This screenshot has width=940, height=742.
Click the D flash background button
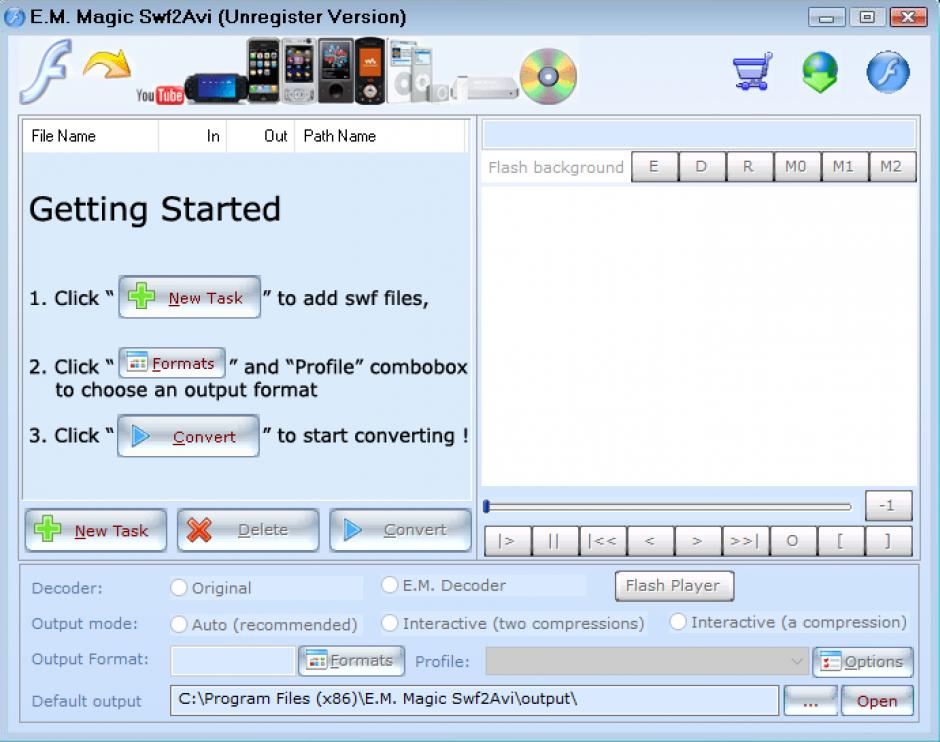pos(702,167)
